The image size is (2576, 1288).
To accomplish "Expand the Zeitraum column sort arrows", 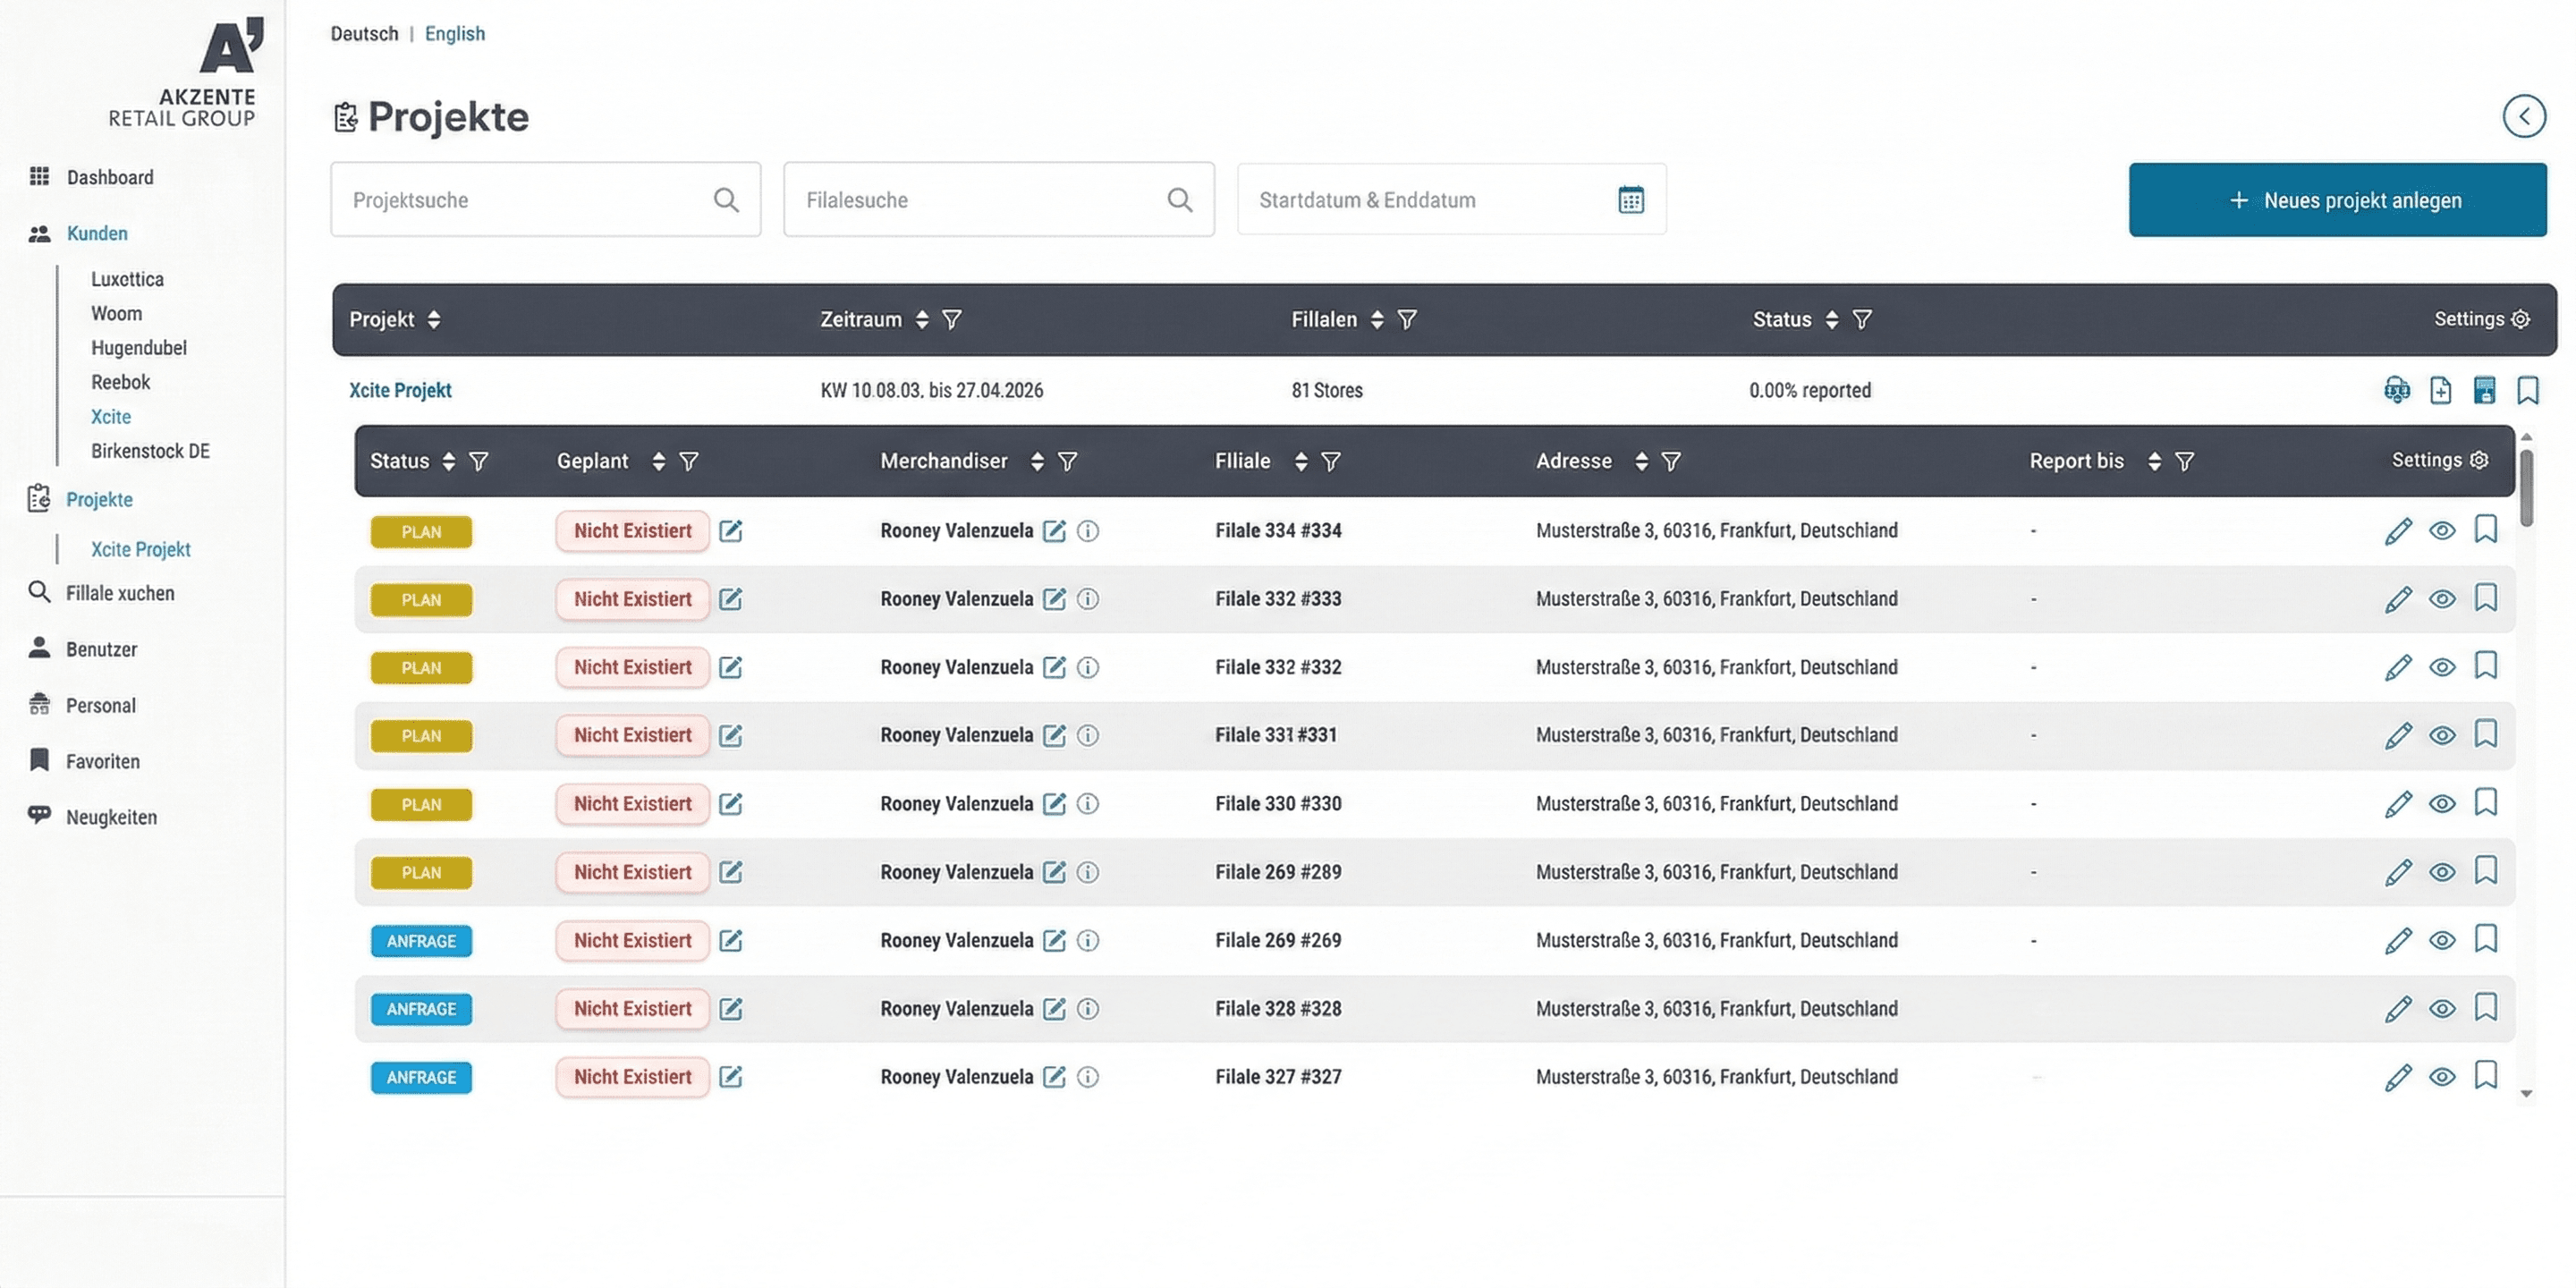I will pyautogui.click(x=923, y=319).
